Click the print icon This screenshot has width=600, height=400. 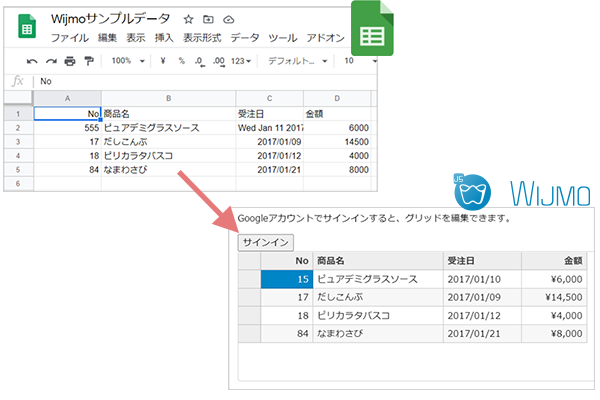point(70,61)
